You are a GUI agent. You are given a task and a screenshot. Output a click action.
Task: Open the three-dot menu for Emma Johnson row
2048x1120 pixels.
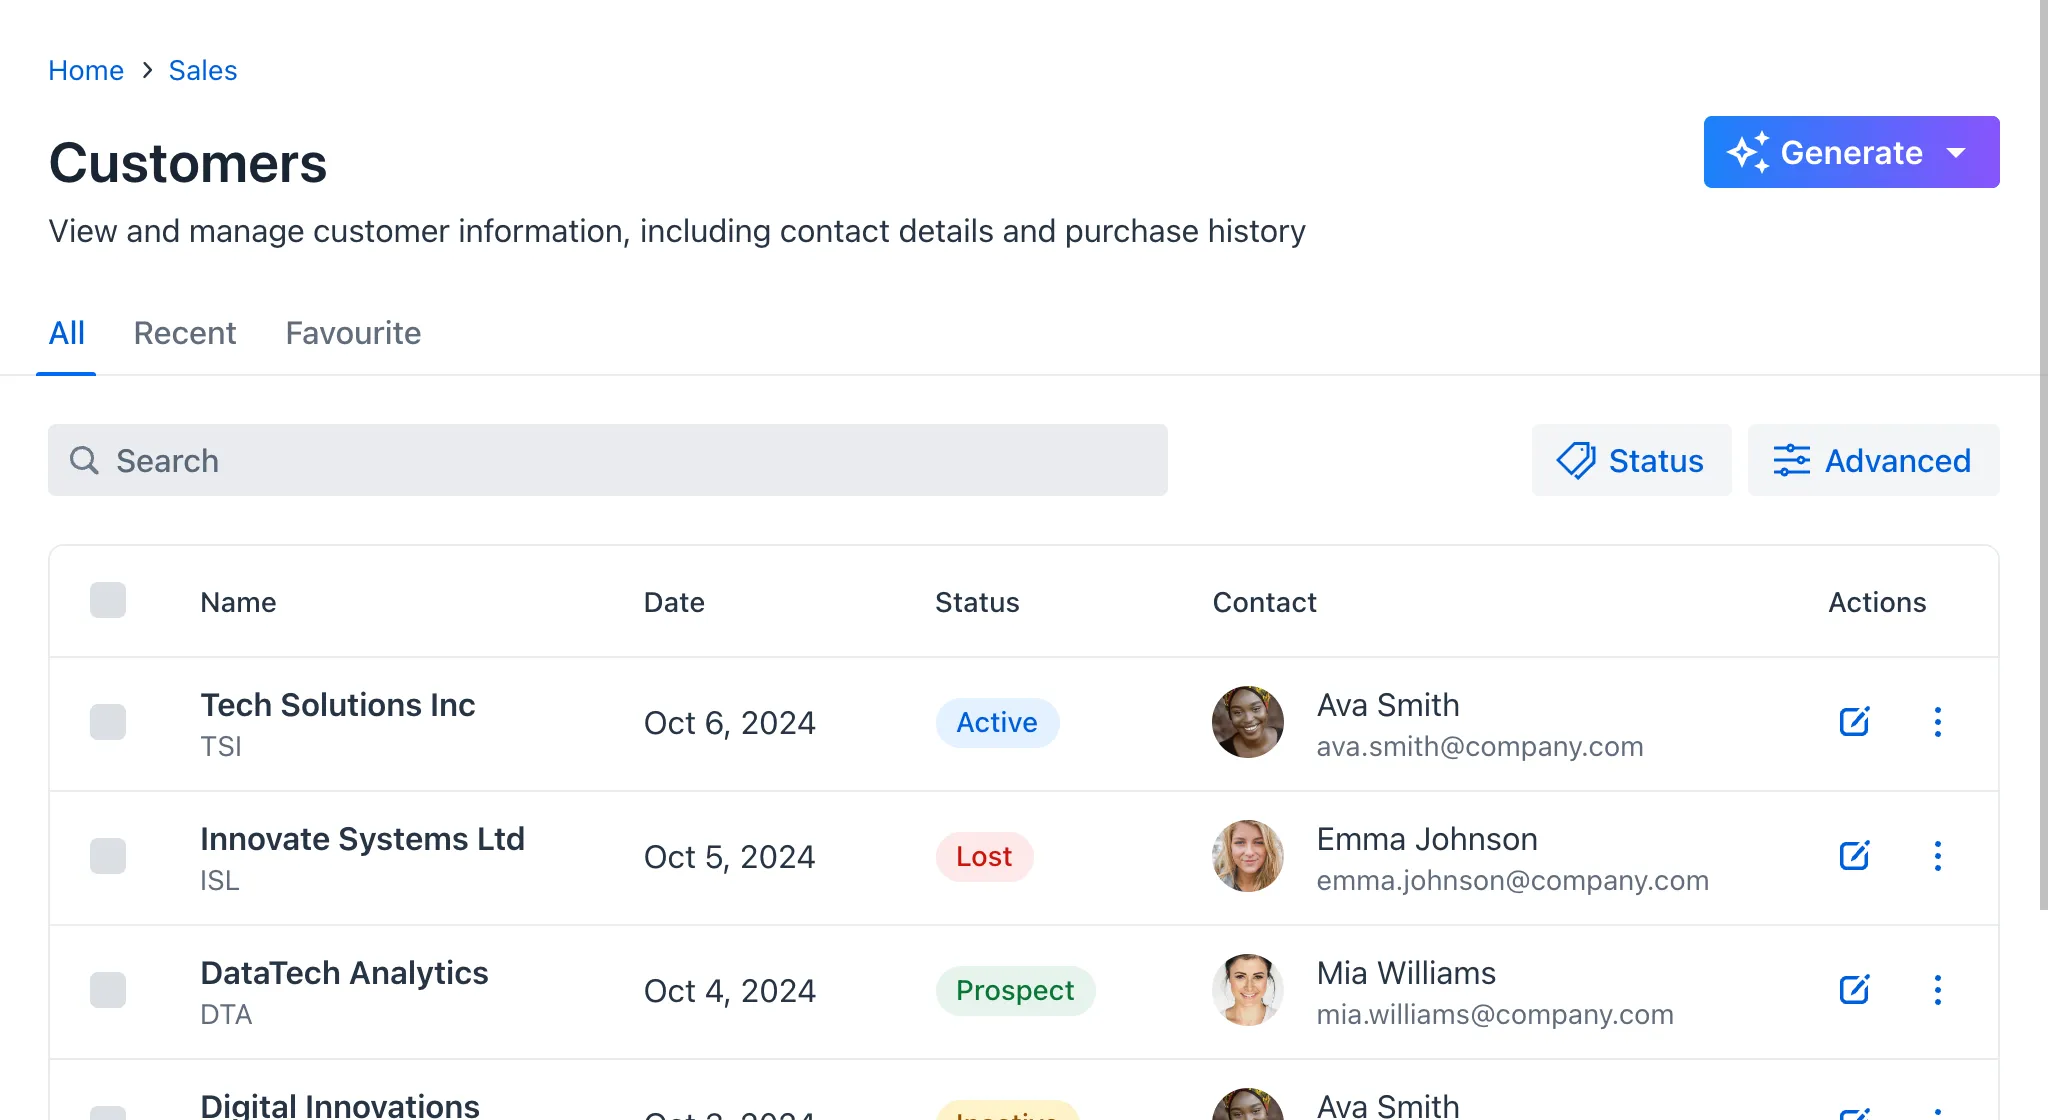[1939, 856]
